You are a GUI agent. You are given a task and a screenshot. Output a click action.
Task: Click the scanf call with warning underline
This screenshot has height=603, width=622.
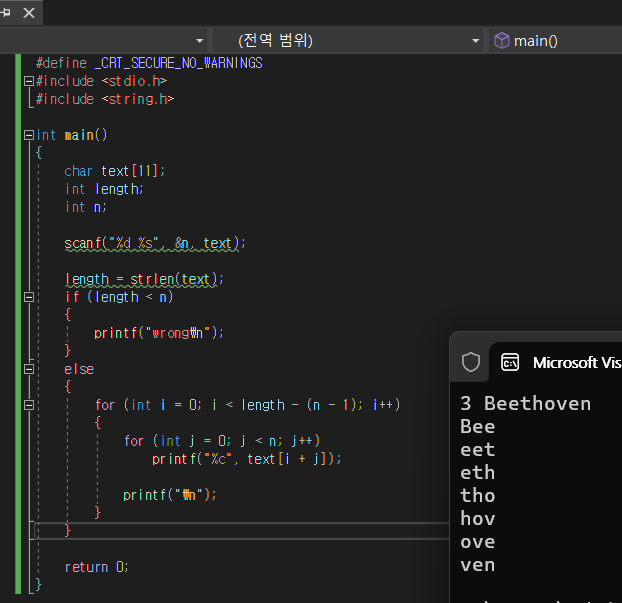[x=155, y=243]
